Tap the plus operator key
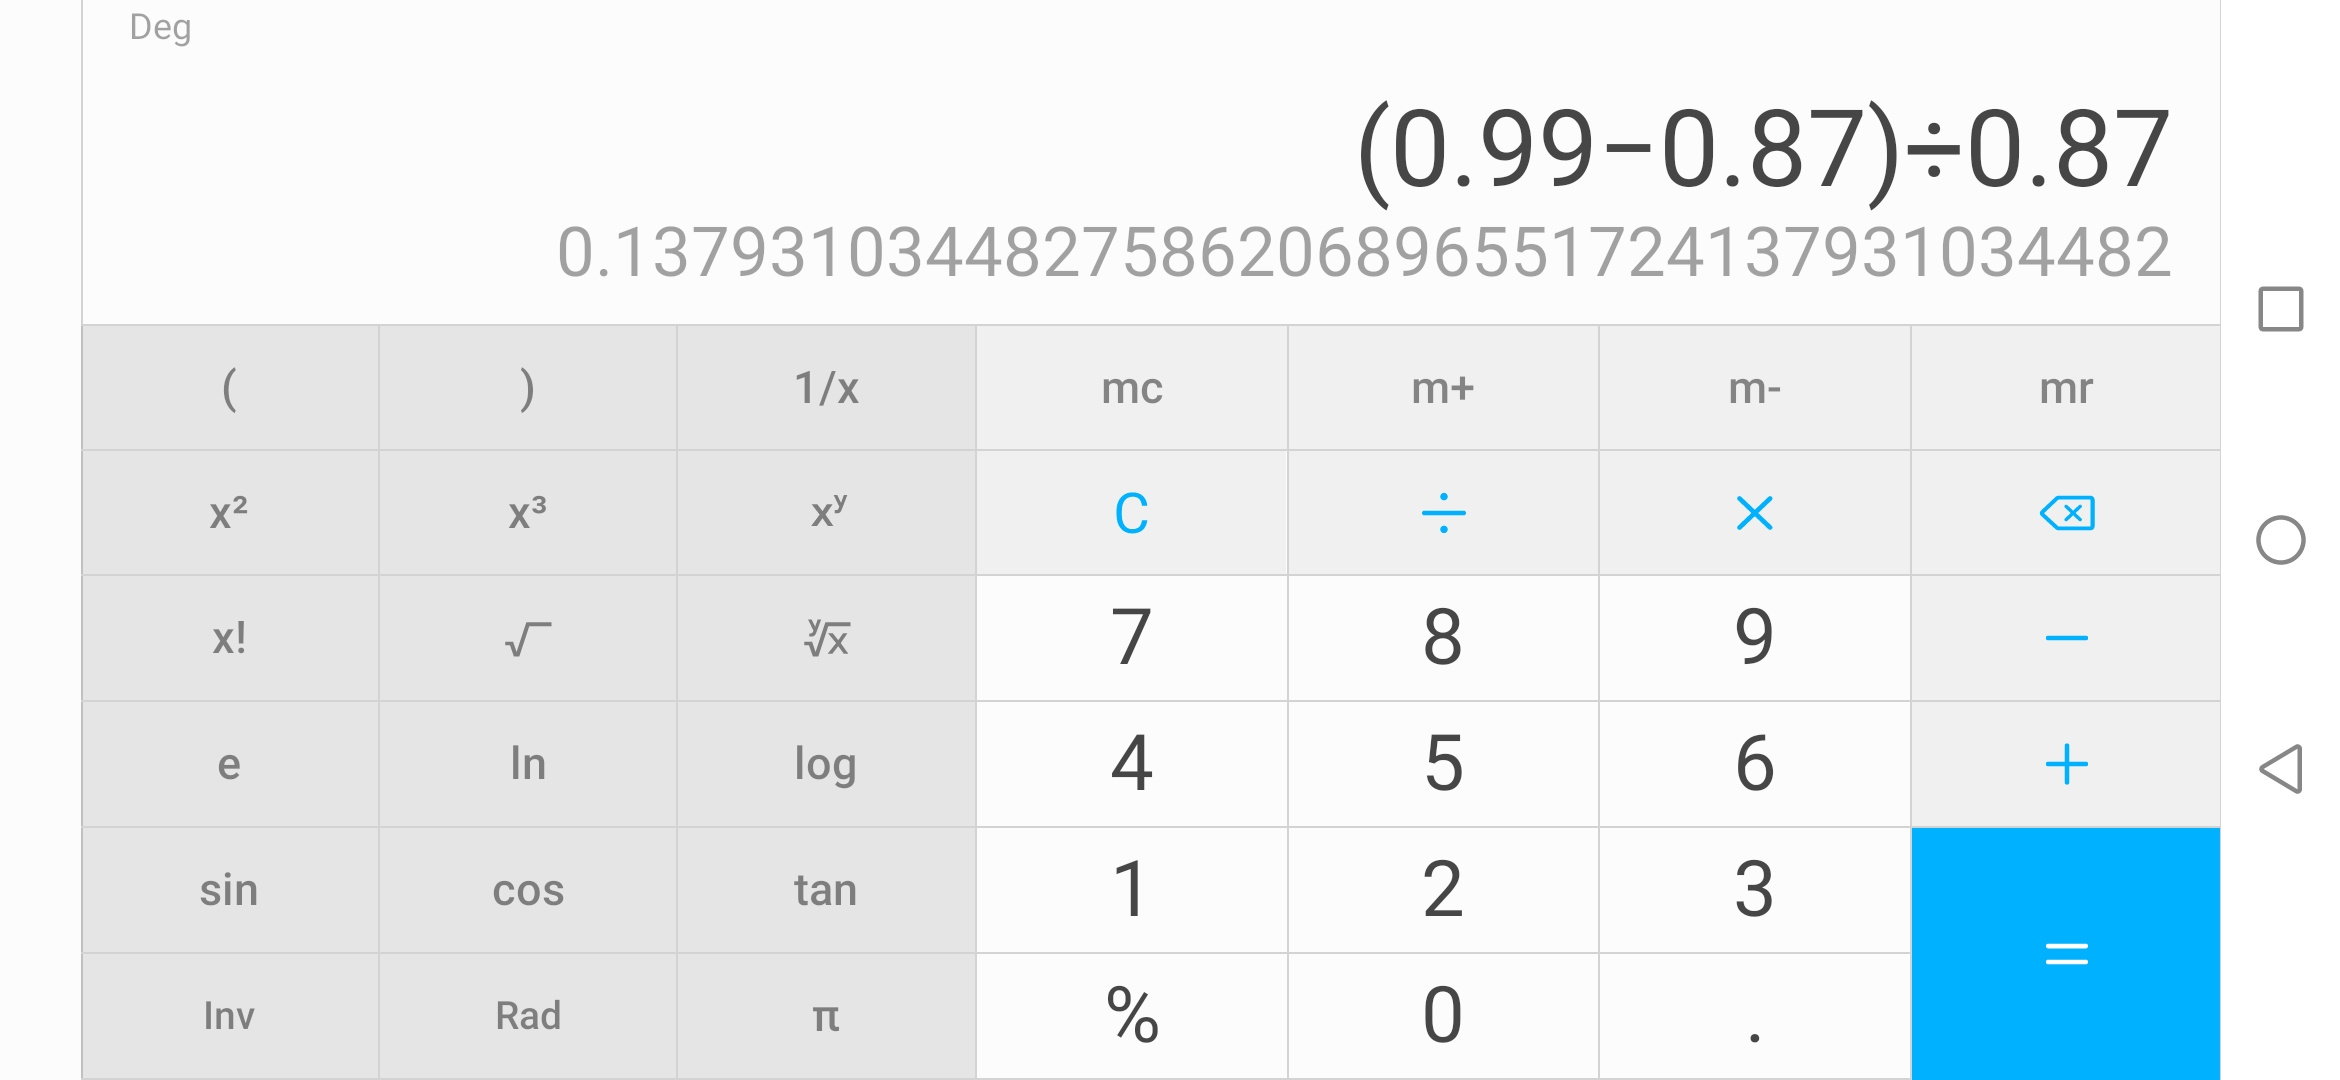This screenshot has width=2340, height=1080. tap(2066, 764)
